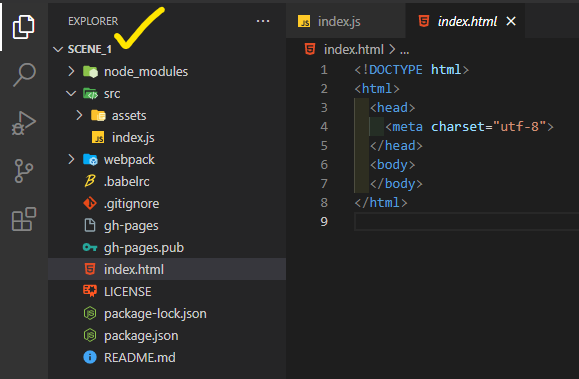Click the git icon beside .gitignore
The image size is (579, 379).
(x=90, y=203)
